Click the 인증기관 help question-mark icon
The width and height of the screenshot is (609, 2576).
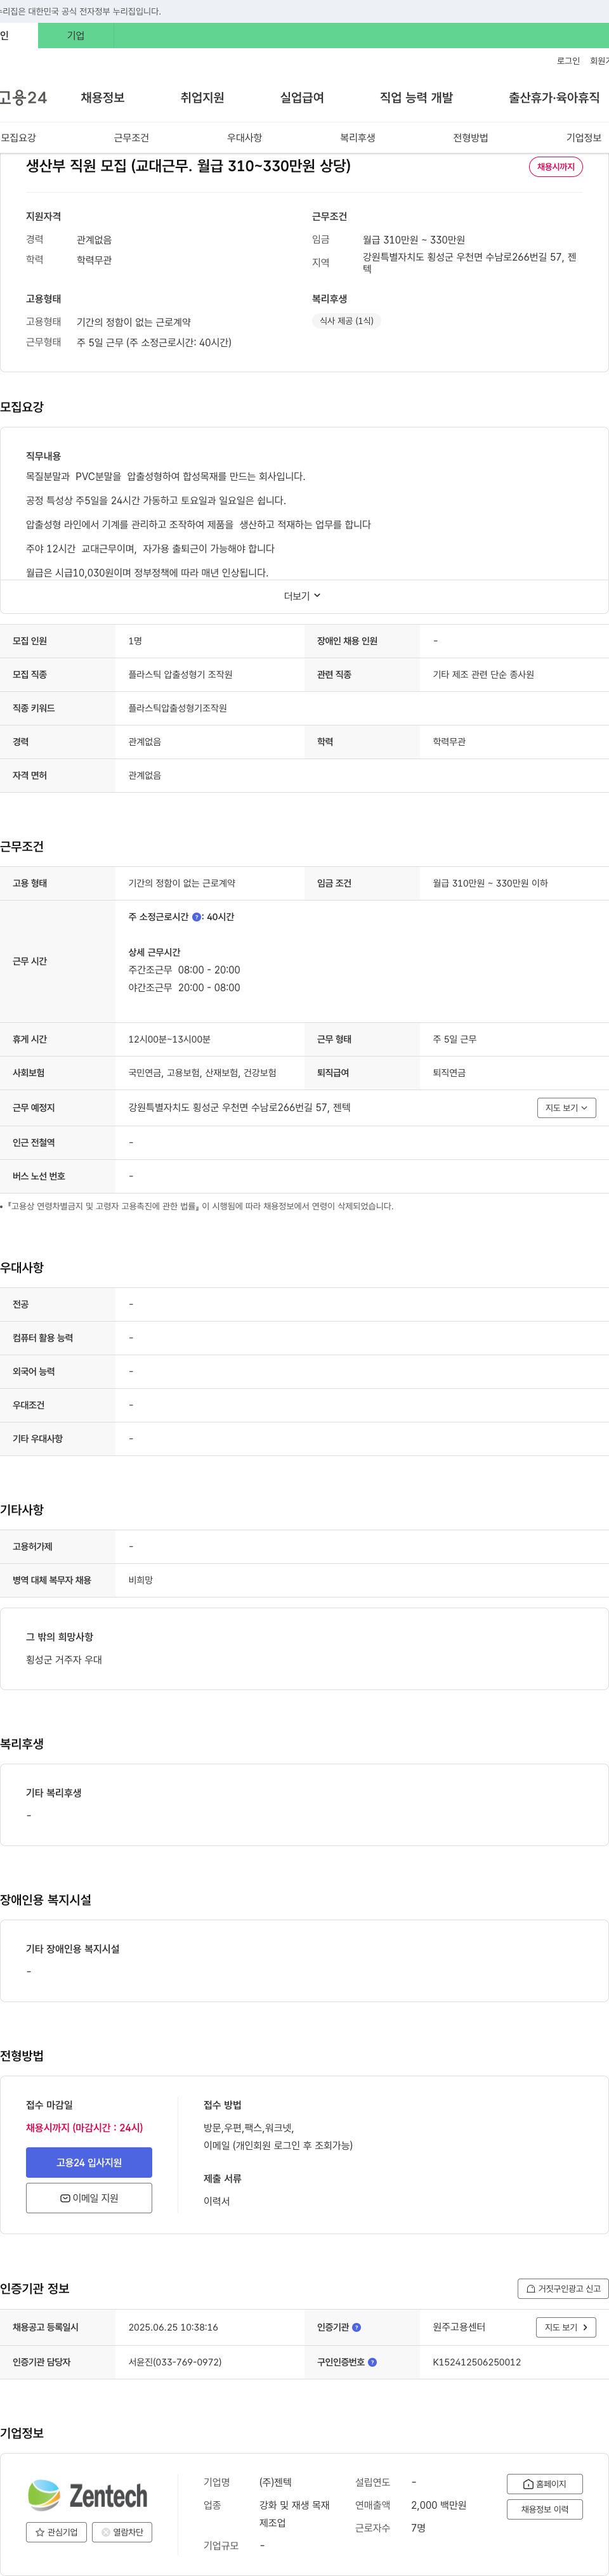357,2327
